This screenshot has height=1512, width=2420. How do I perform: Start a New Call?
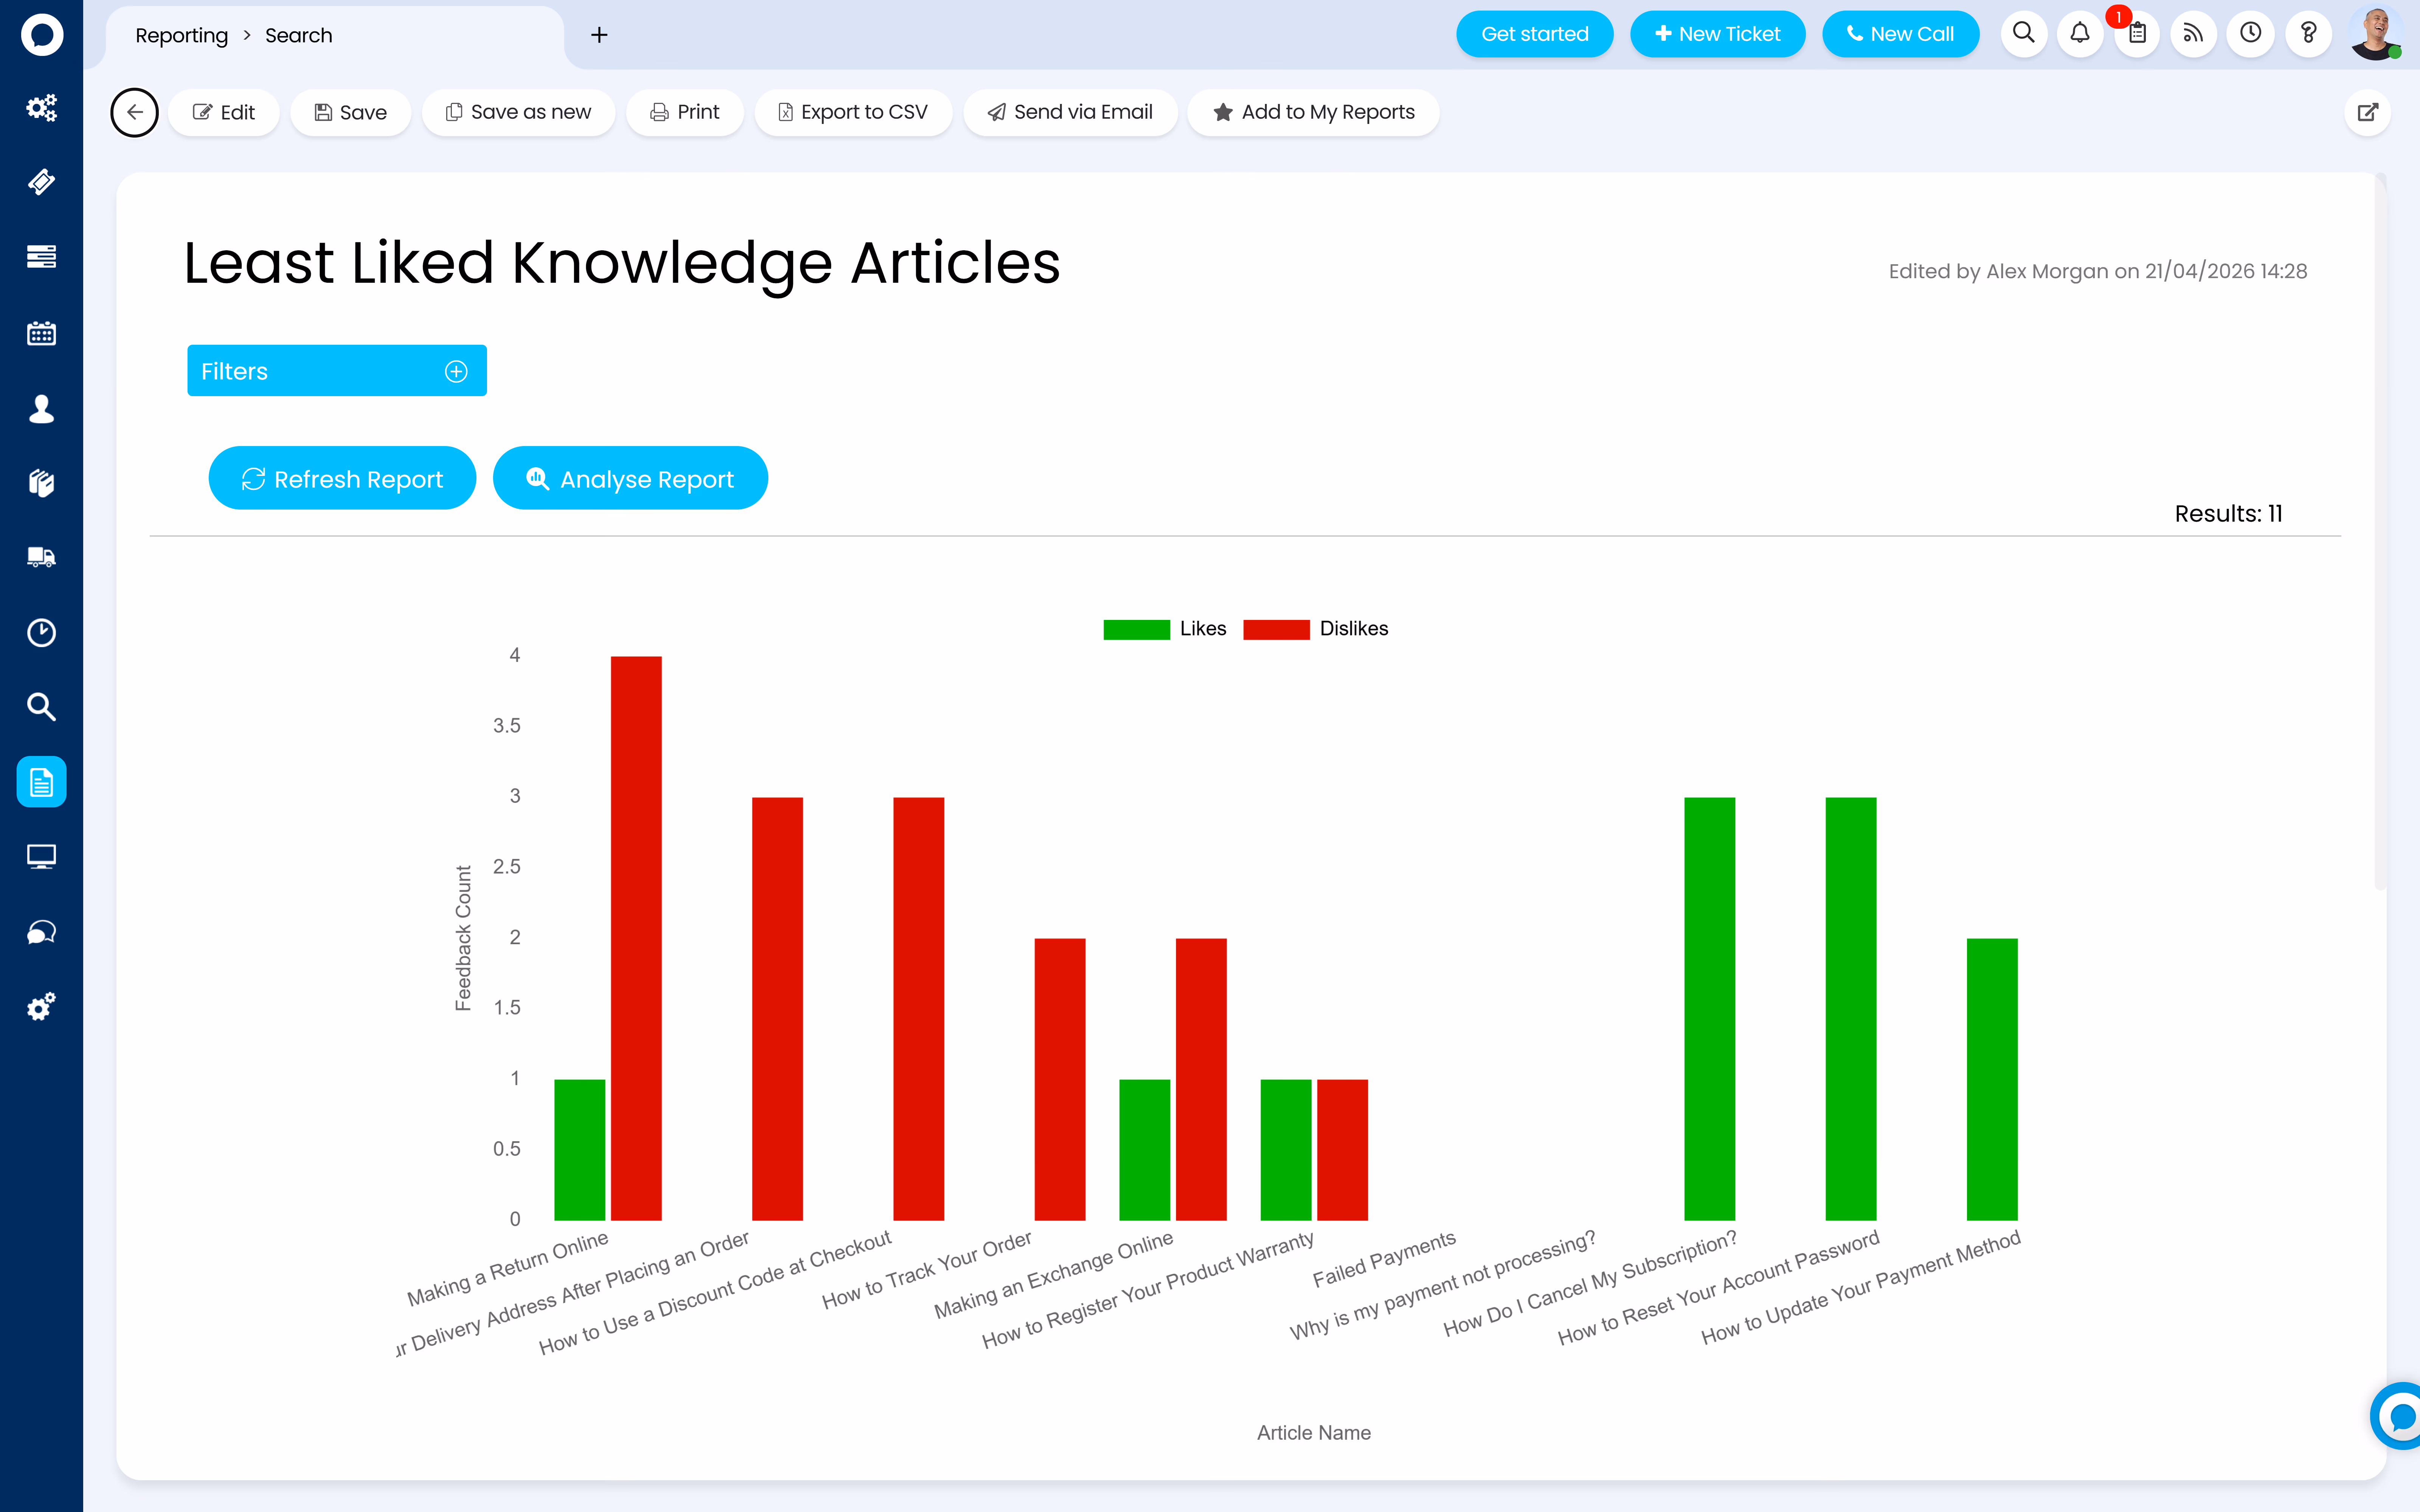[x=1900, y=34]
